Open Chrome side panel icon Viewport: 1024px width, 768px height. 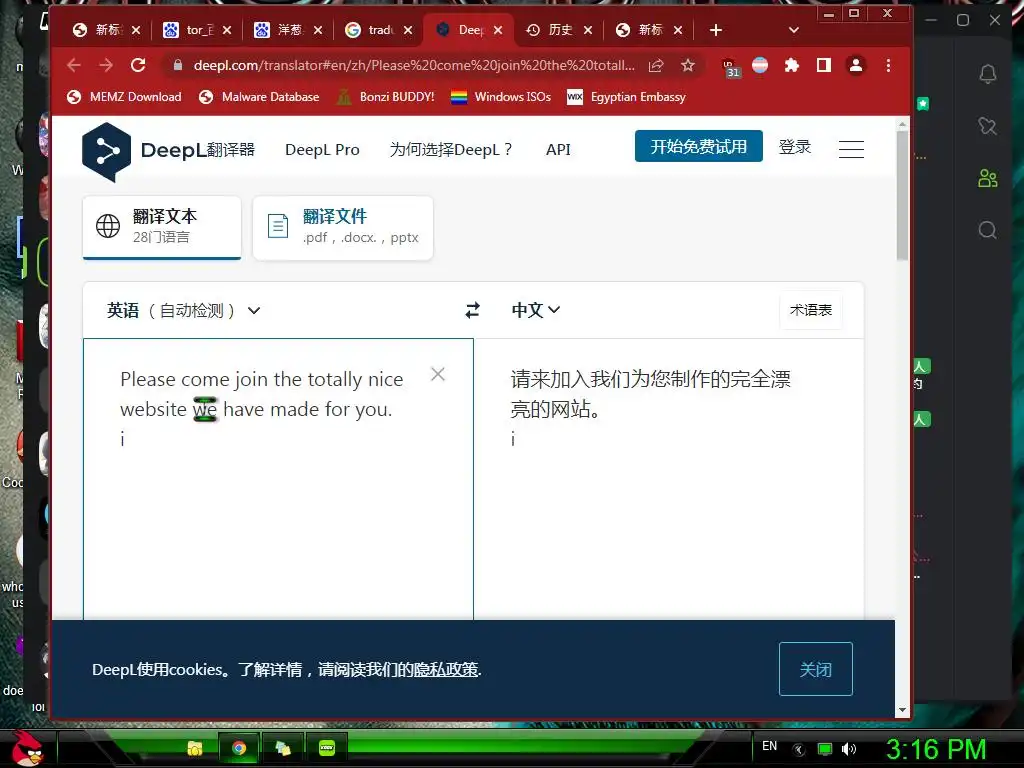point(824,65)
